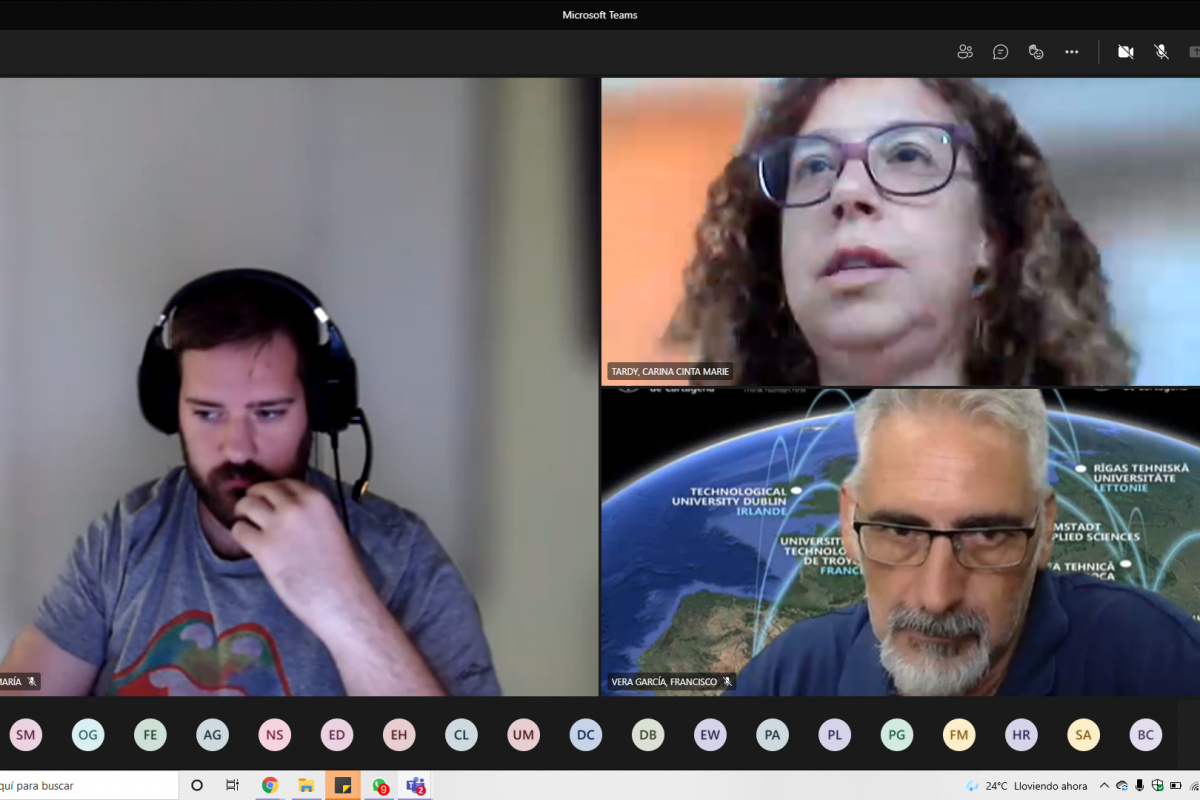Viewport: 1200px width, 800px height.
Task: Open Cortana from the taskbar
Action: 197,785
